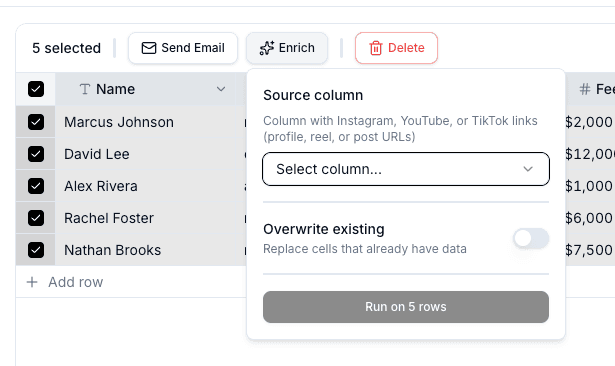This screenshot has height=366, width=615.
Task: Open the Select column dropdown
Action: [406, 169]
